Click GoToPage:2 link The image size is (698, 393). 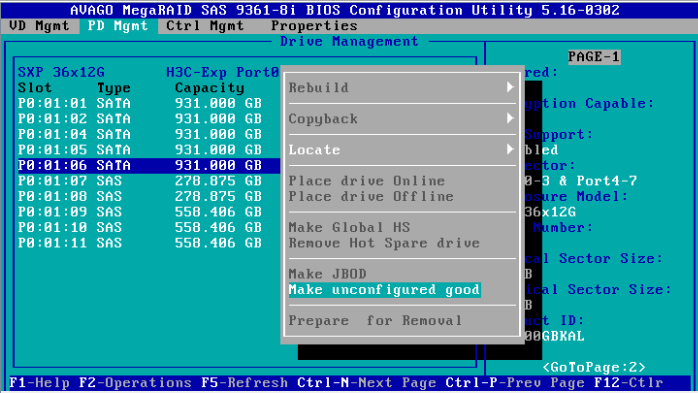click(x=593, y=367)
